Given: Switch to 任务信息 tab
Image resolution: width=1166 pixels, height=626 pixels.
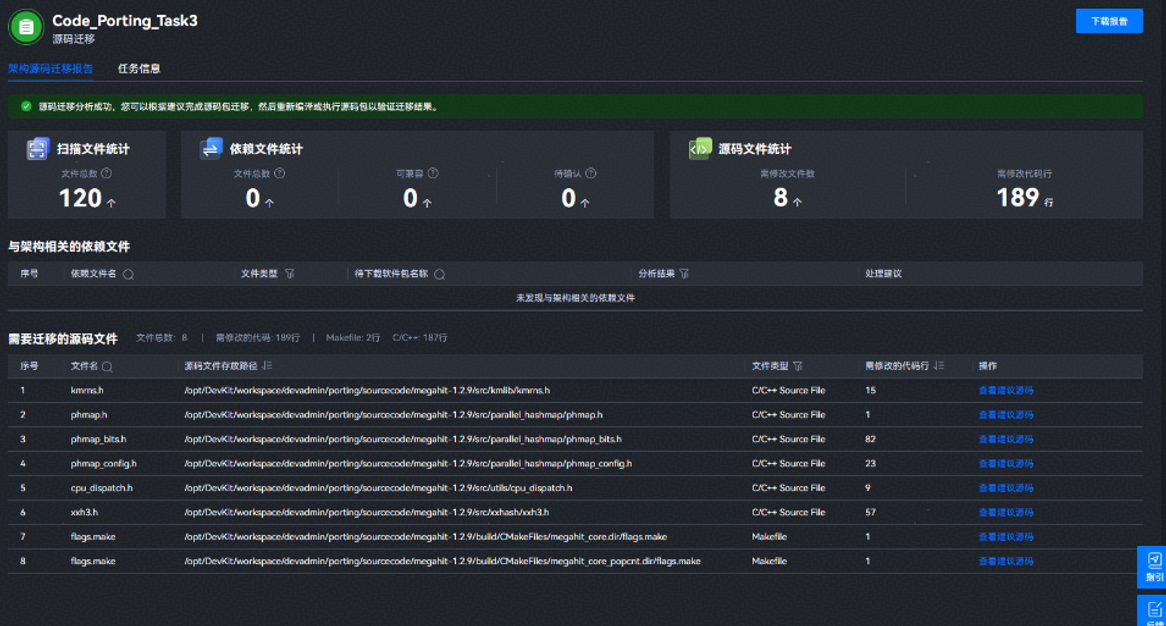Looking at the screenshot, I should [139, 69].
